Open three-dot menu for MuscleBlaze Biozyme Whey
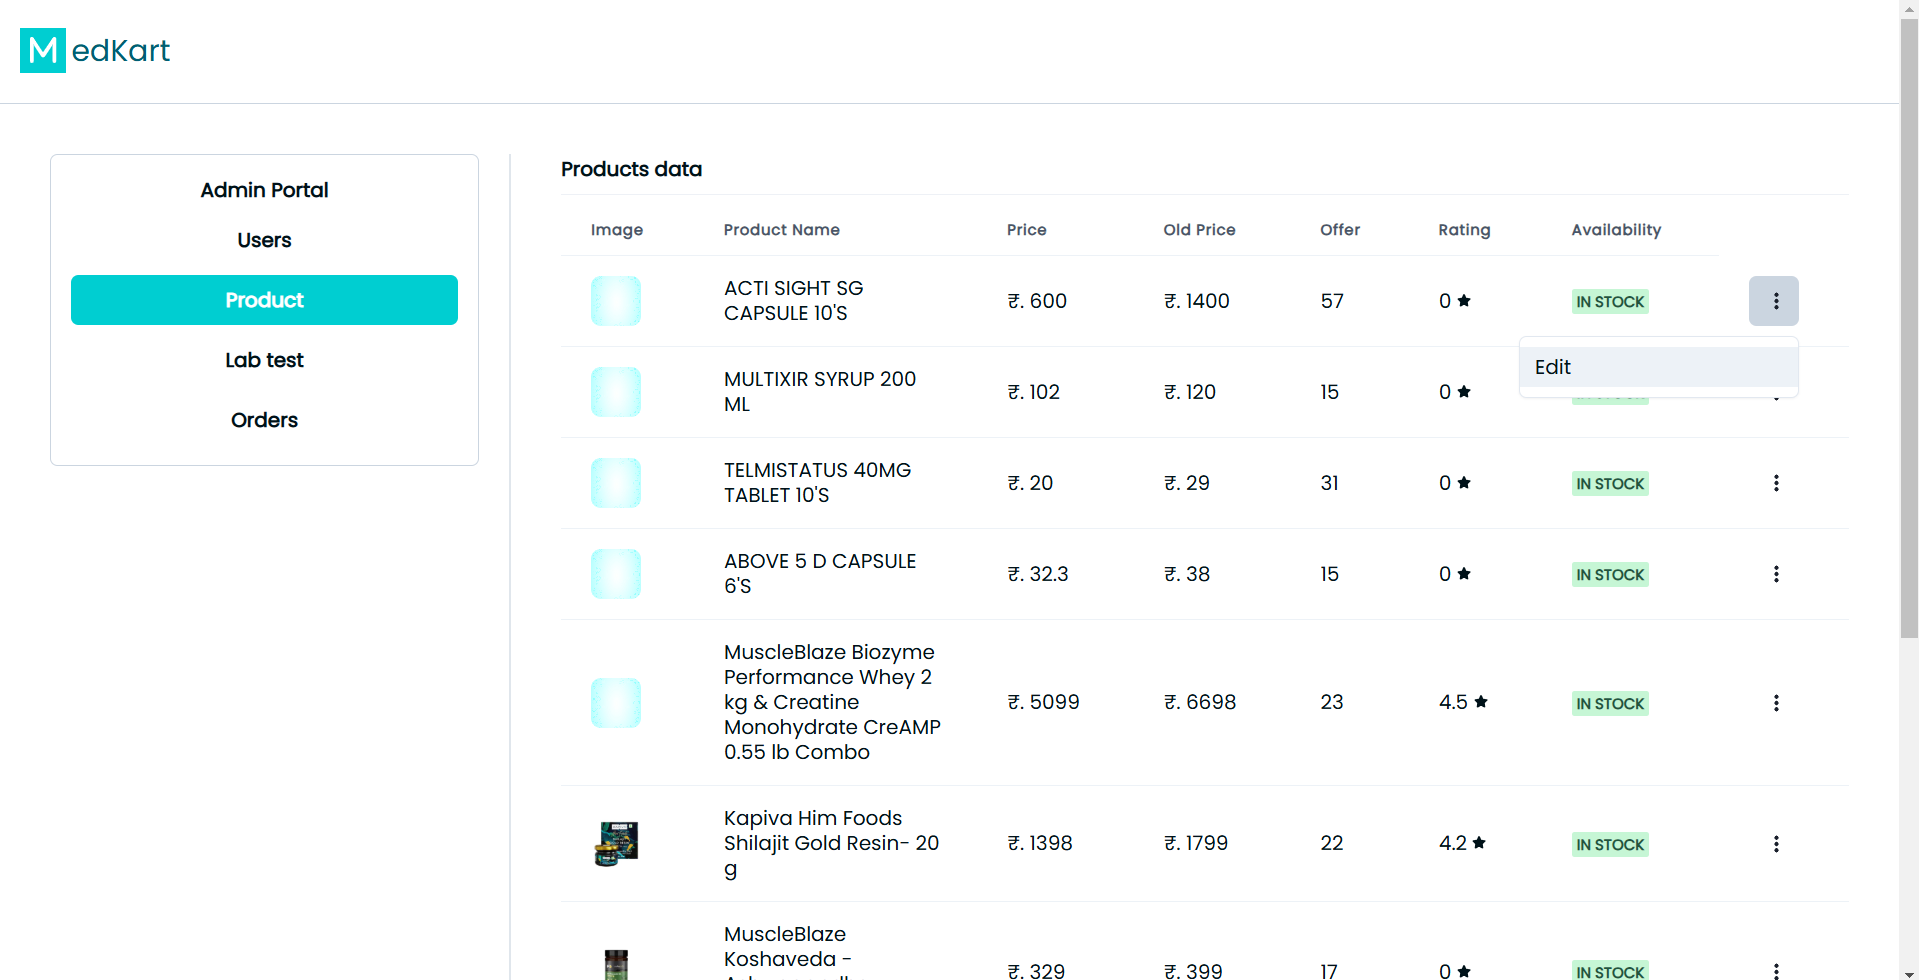The width and height of the screenshot is (1919, 980). click(1776, 703)
